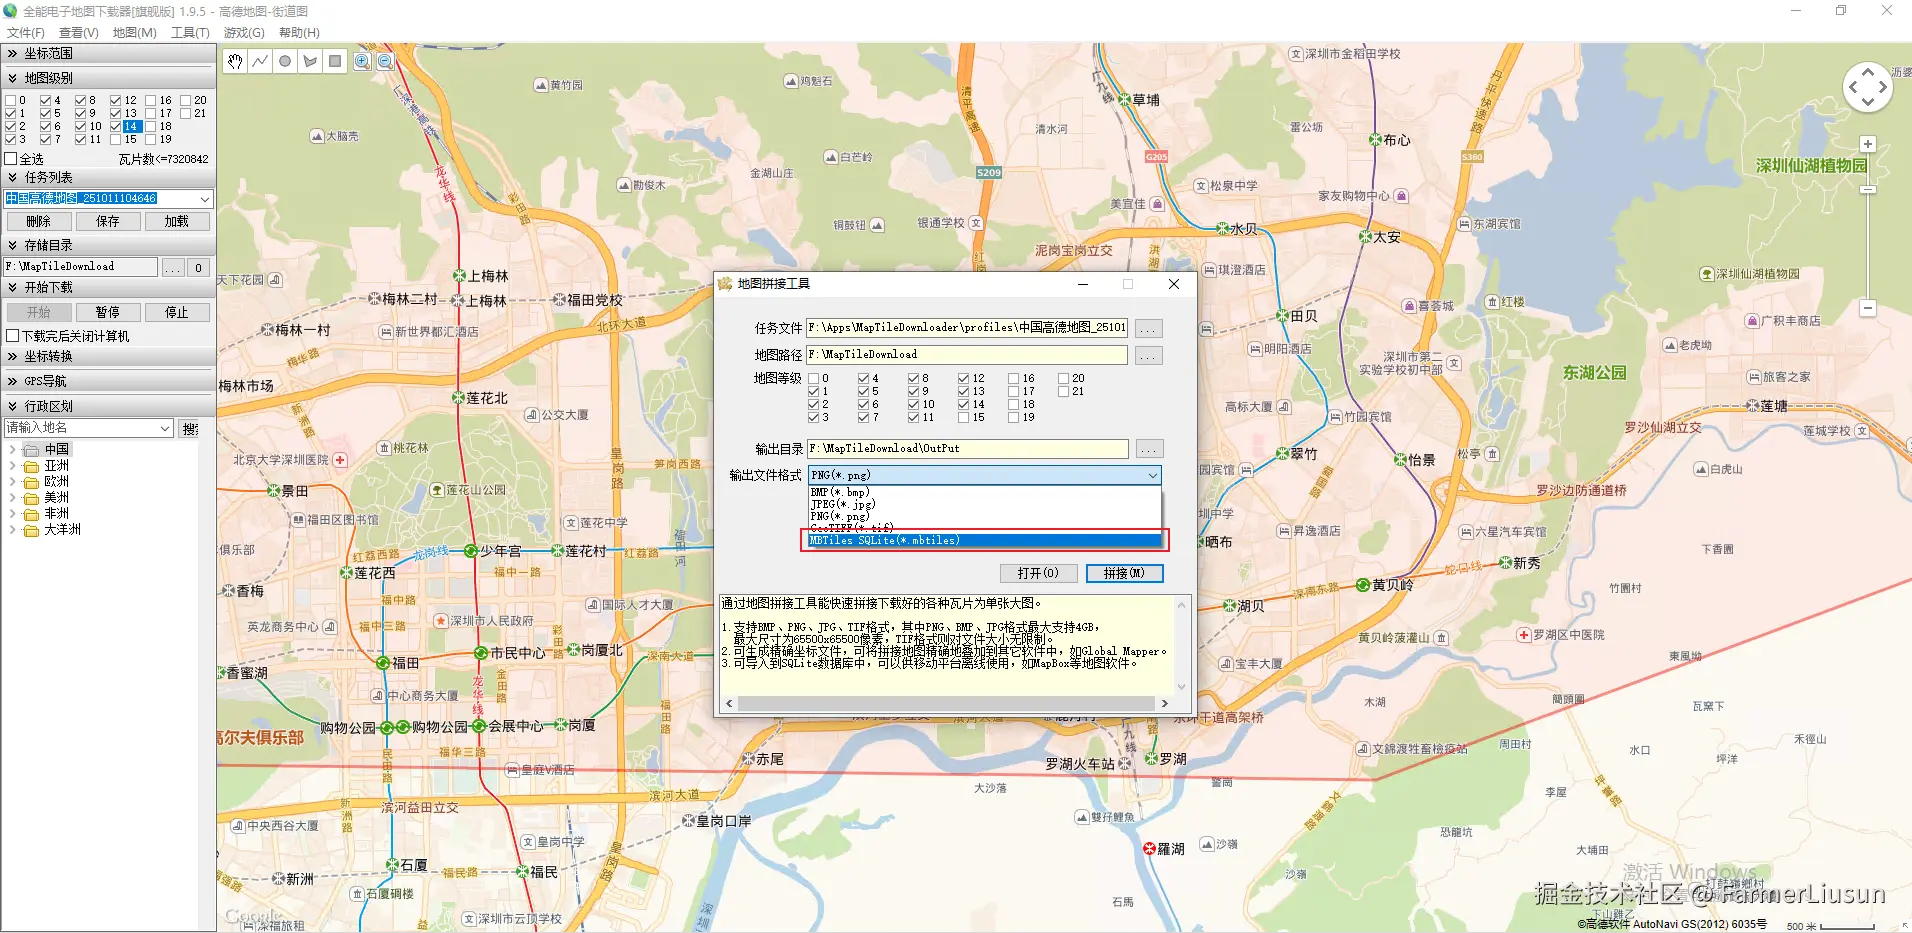Screen dimensions: 1912x933
Task: Collapse the 地图级别 panel section
Action: coord(108,78)
